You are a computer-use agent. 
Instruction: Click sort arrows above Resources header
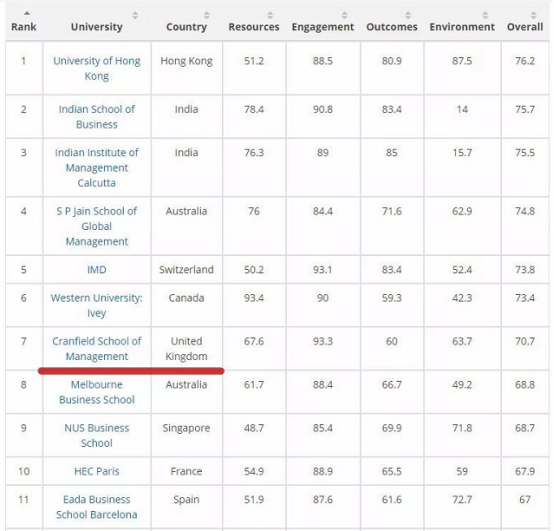coord(270,15)
